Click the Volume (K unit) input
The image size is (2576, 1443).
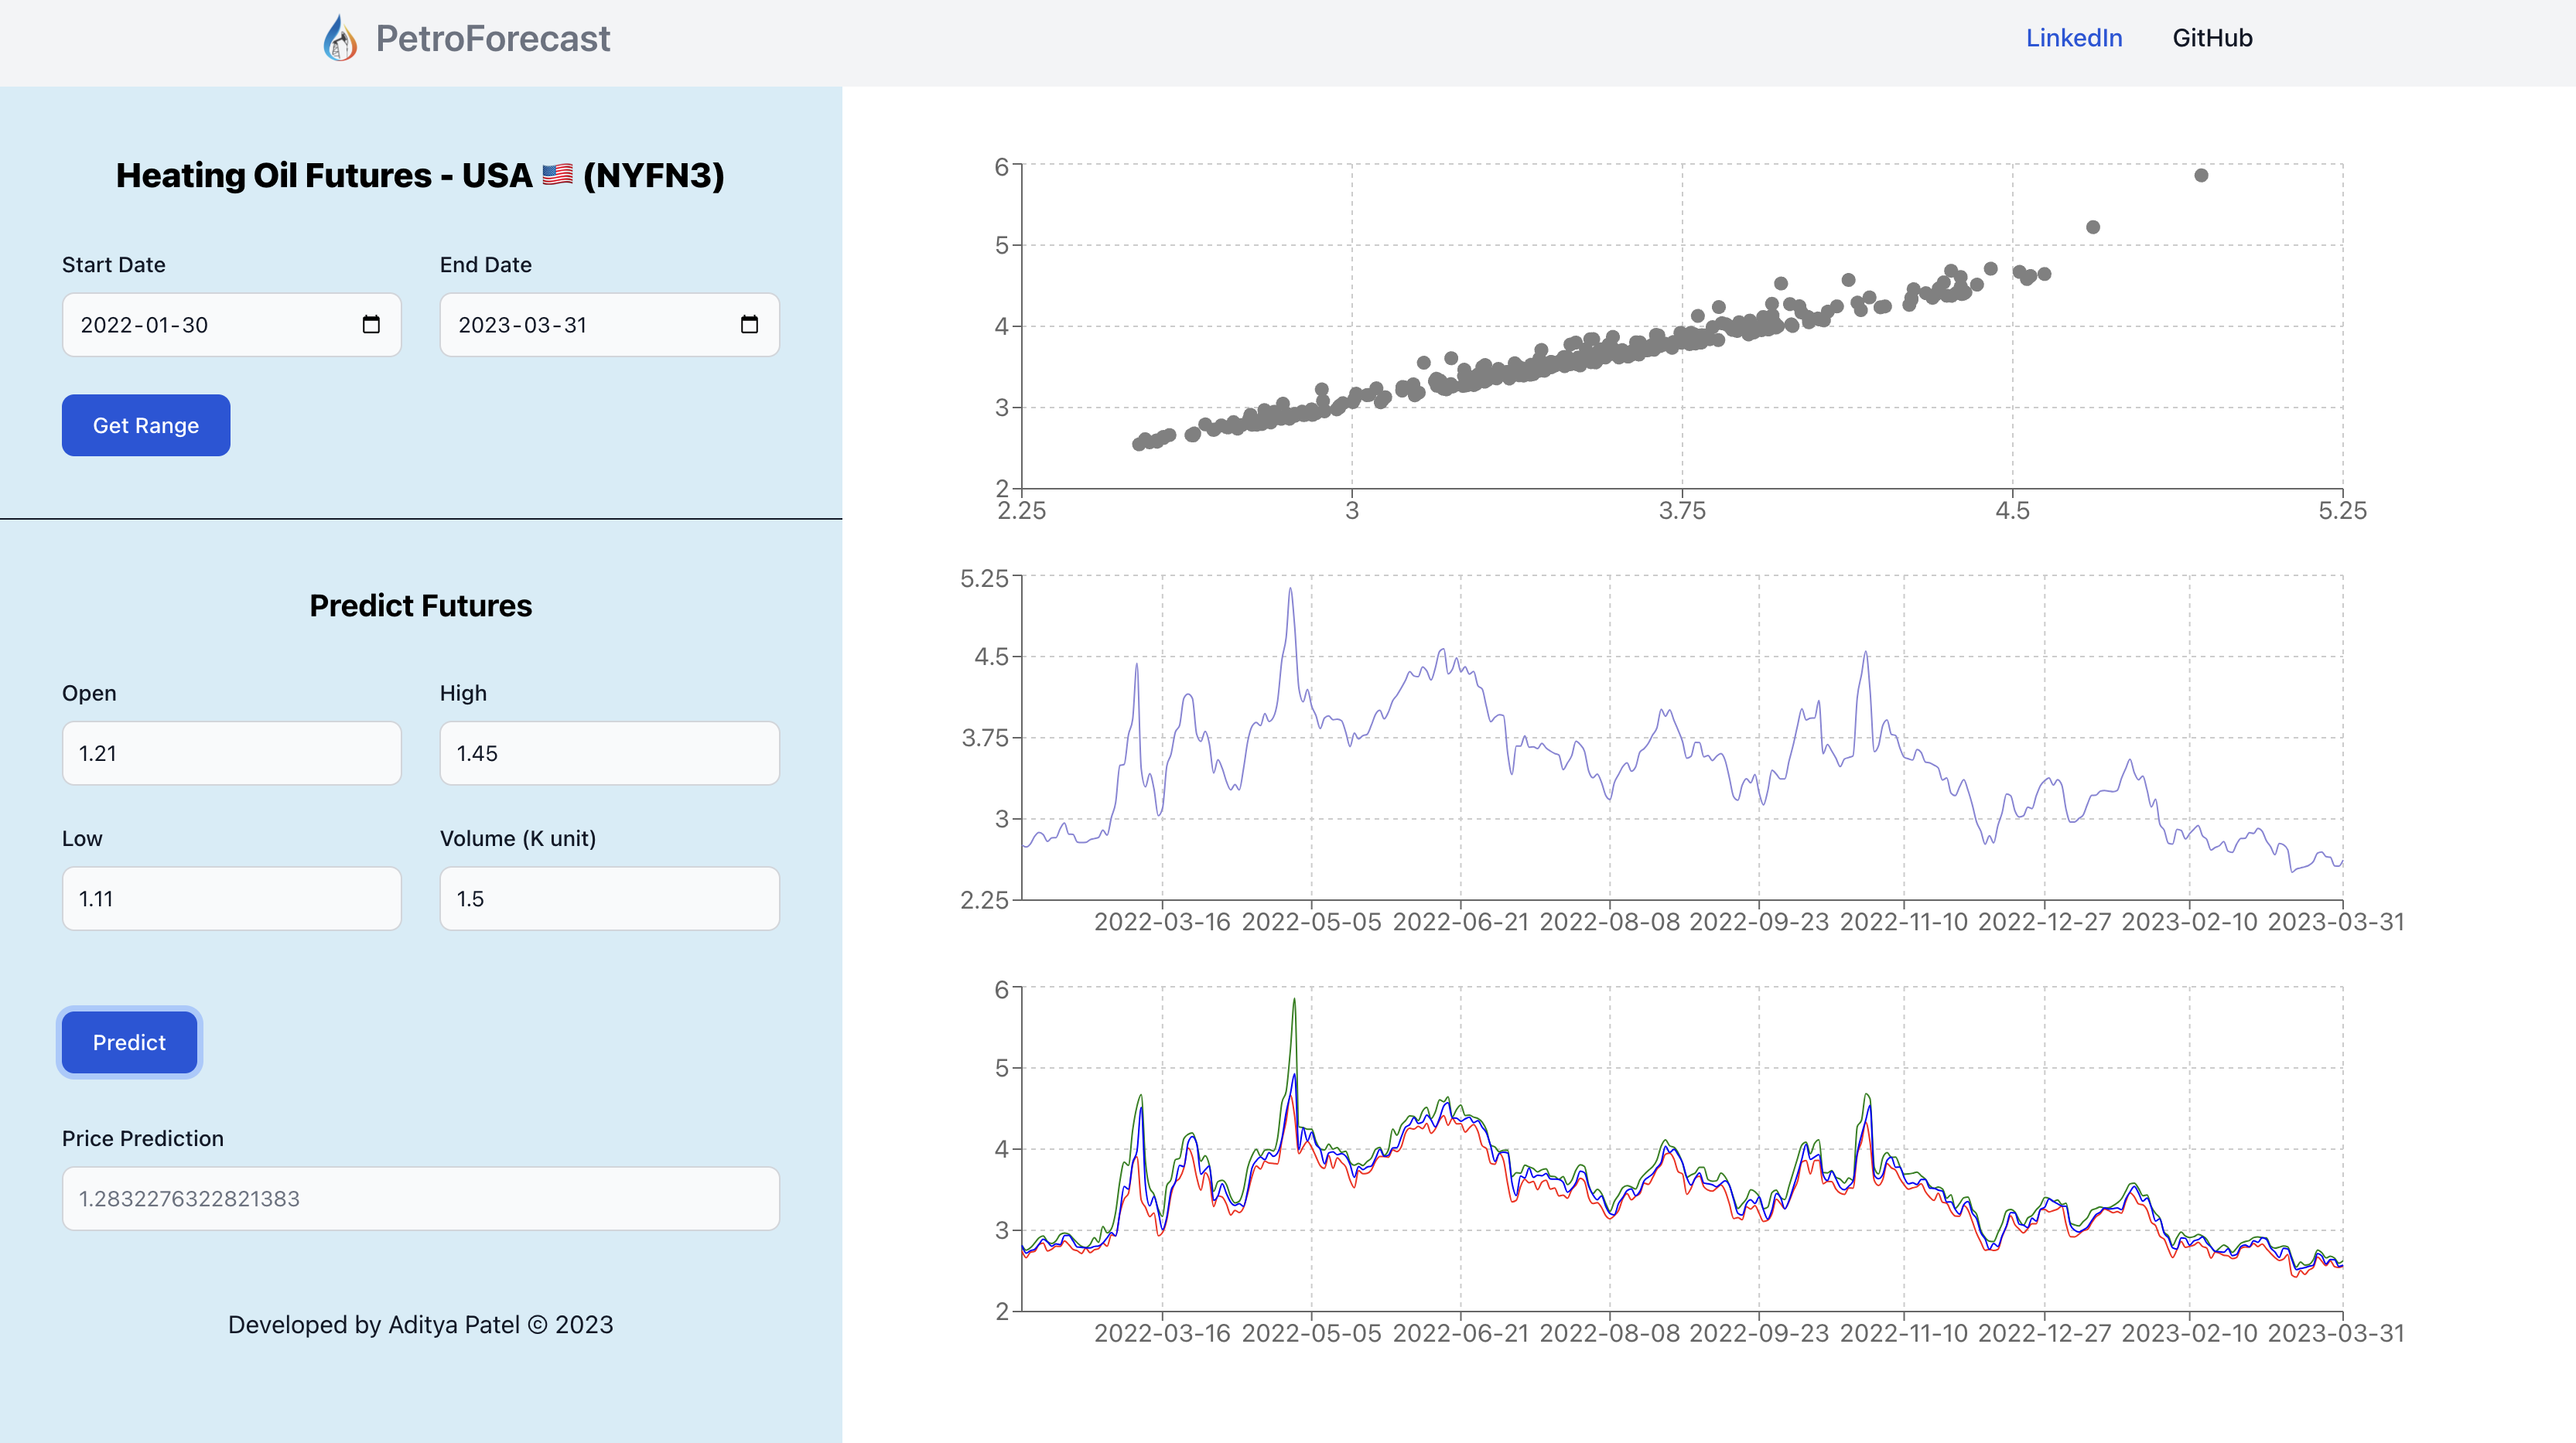[x=609, y=898]
